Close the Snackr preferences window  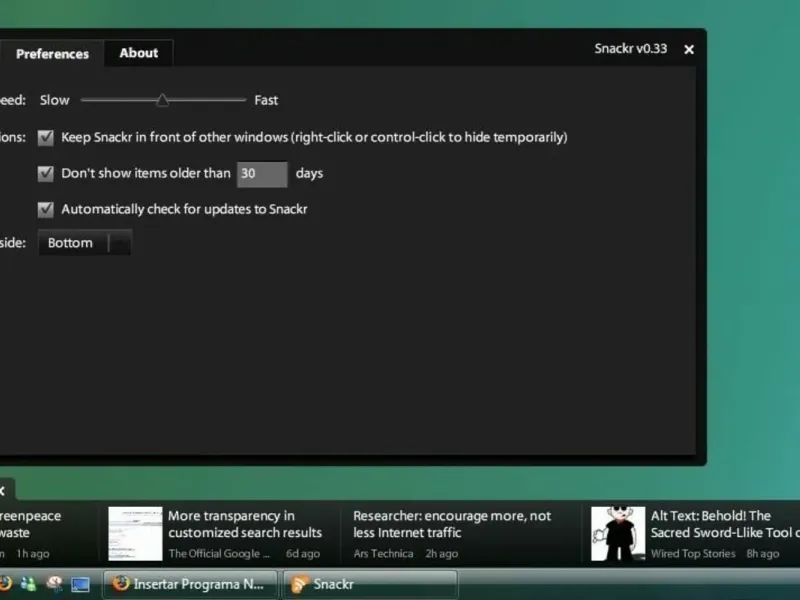(x=689, y=49)
